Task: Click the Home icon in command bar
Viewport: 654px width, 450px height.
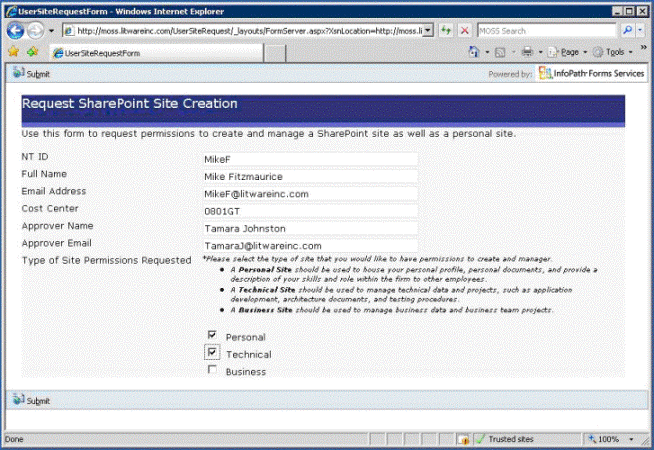Action: [473, 51]
